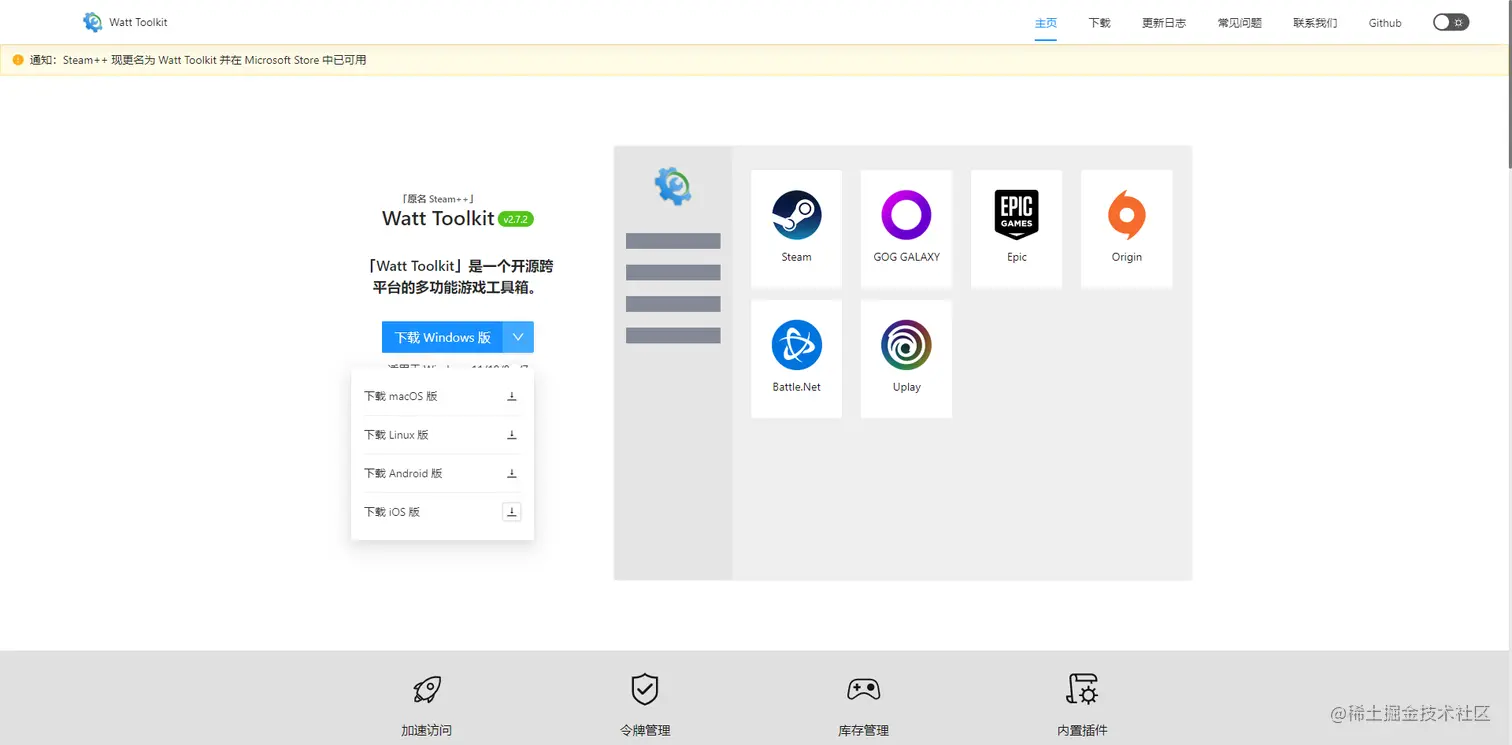Click the orange notification warning icon
The width and height of the screenshot is (1512, 745).
(x=18, y=60)
